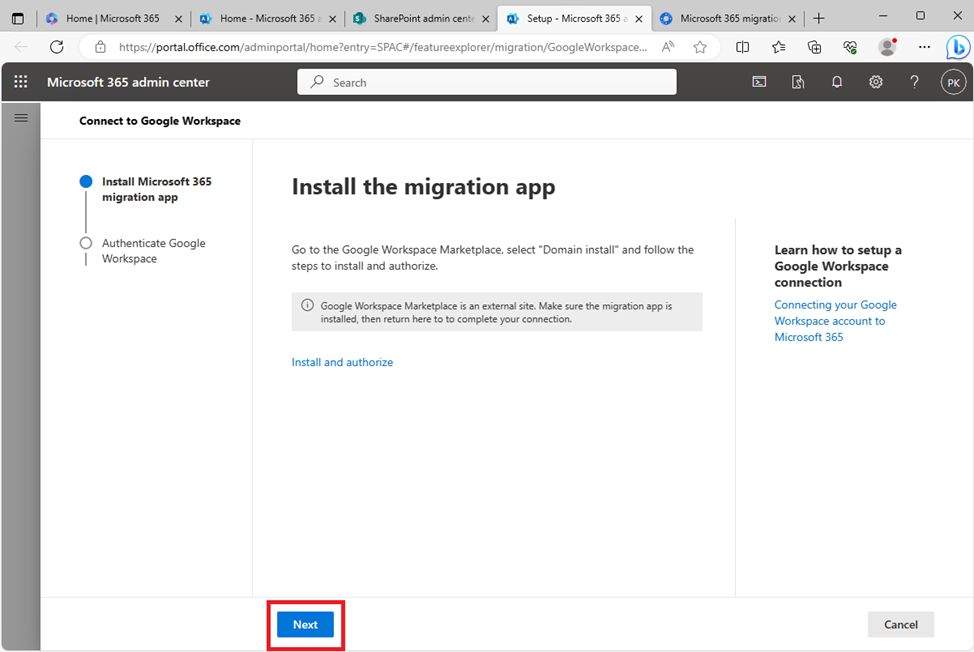This screenshot has height=652, width=974.
Task: Open Favorites list toolbar icon
Action: (x=778, y=47)
